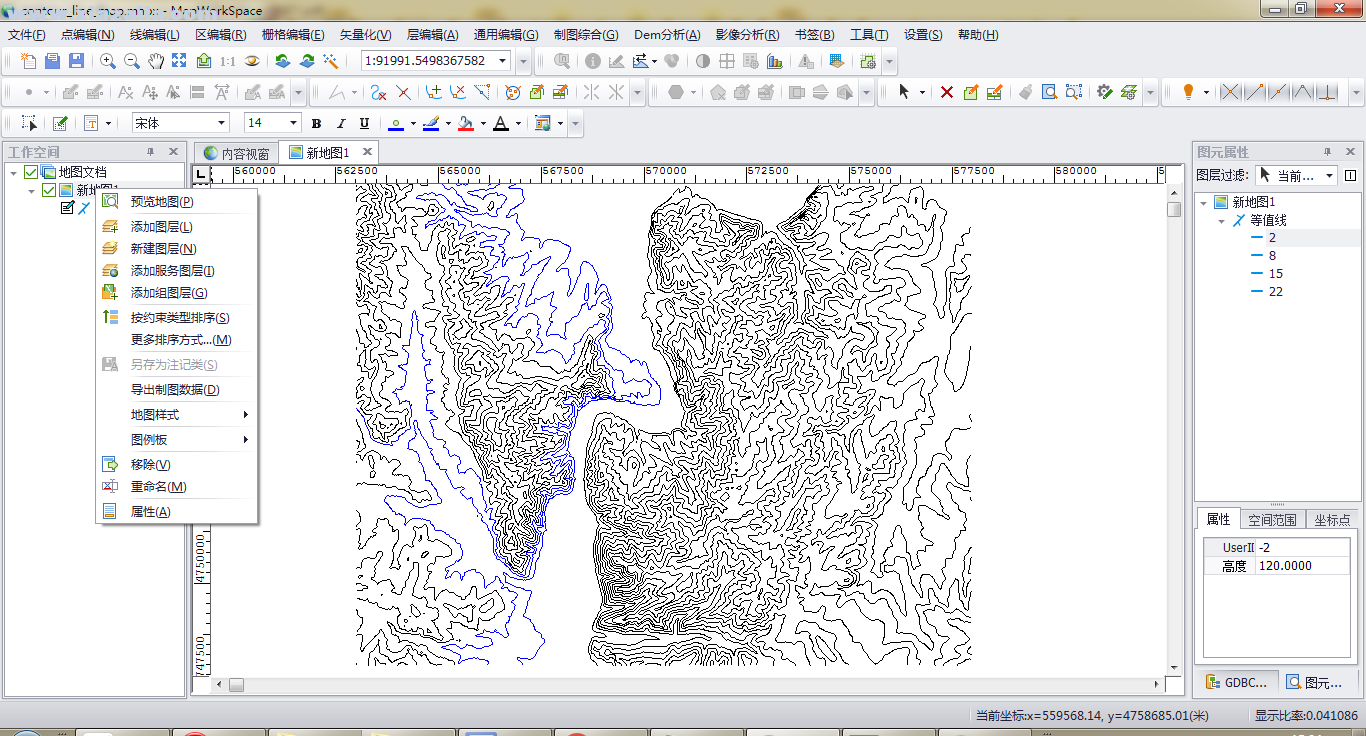This screenshot has width=1366, height=736.
Task: Open the 宋体 font dropdown
Action: 221,123
